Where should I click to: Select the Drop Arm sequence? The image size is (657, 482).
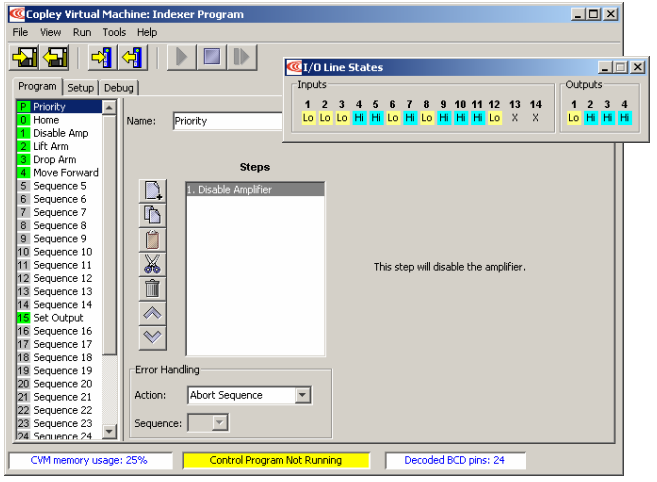point(59,159)
